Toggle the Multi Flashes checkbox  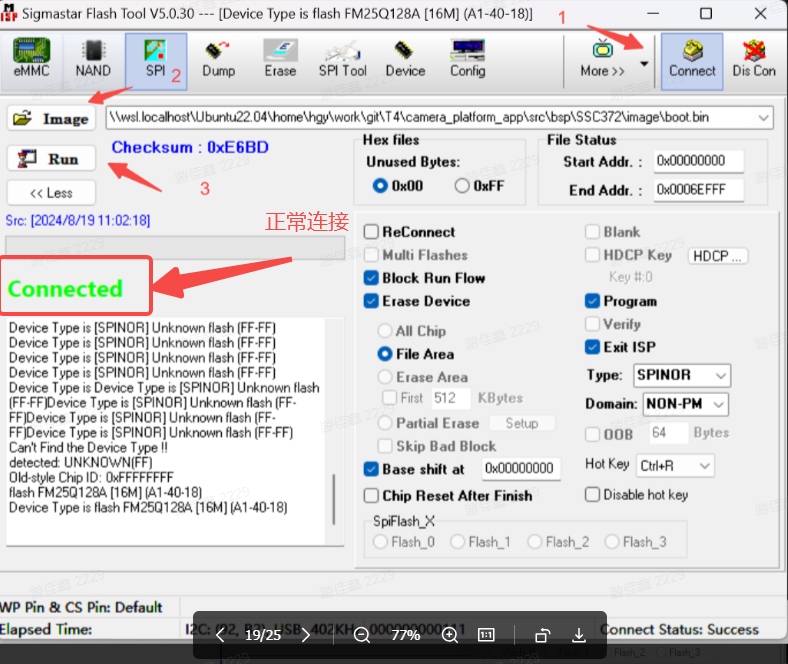click(x=371, y=255)
